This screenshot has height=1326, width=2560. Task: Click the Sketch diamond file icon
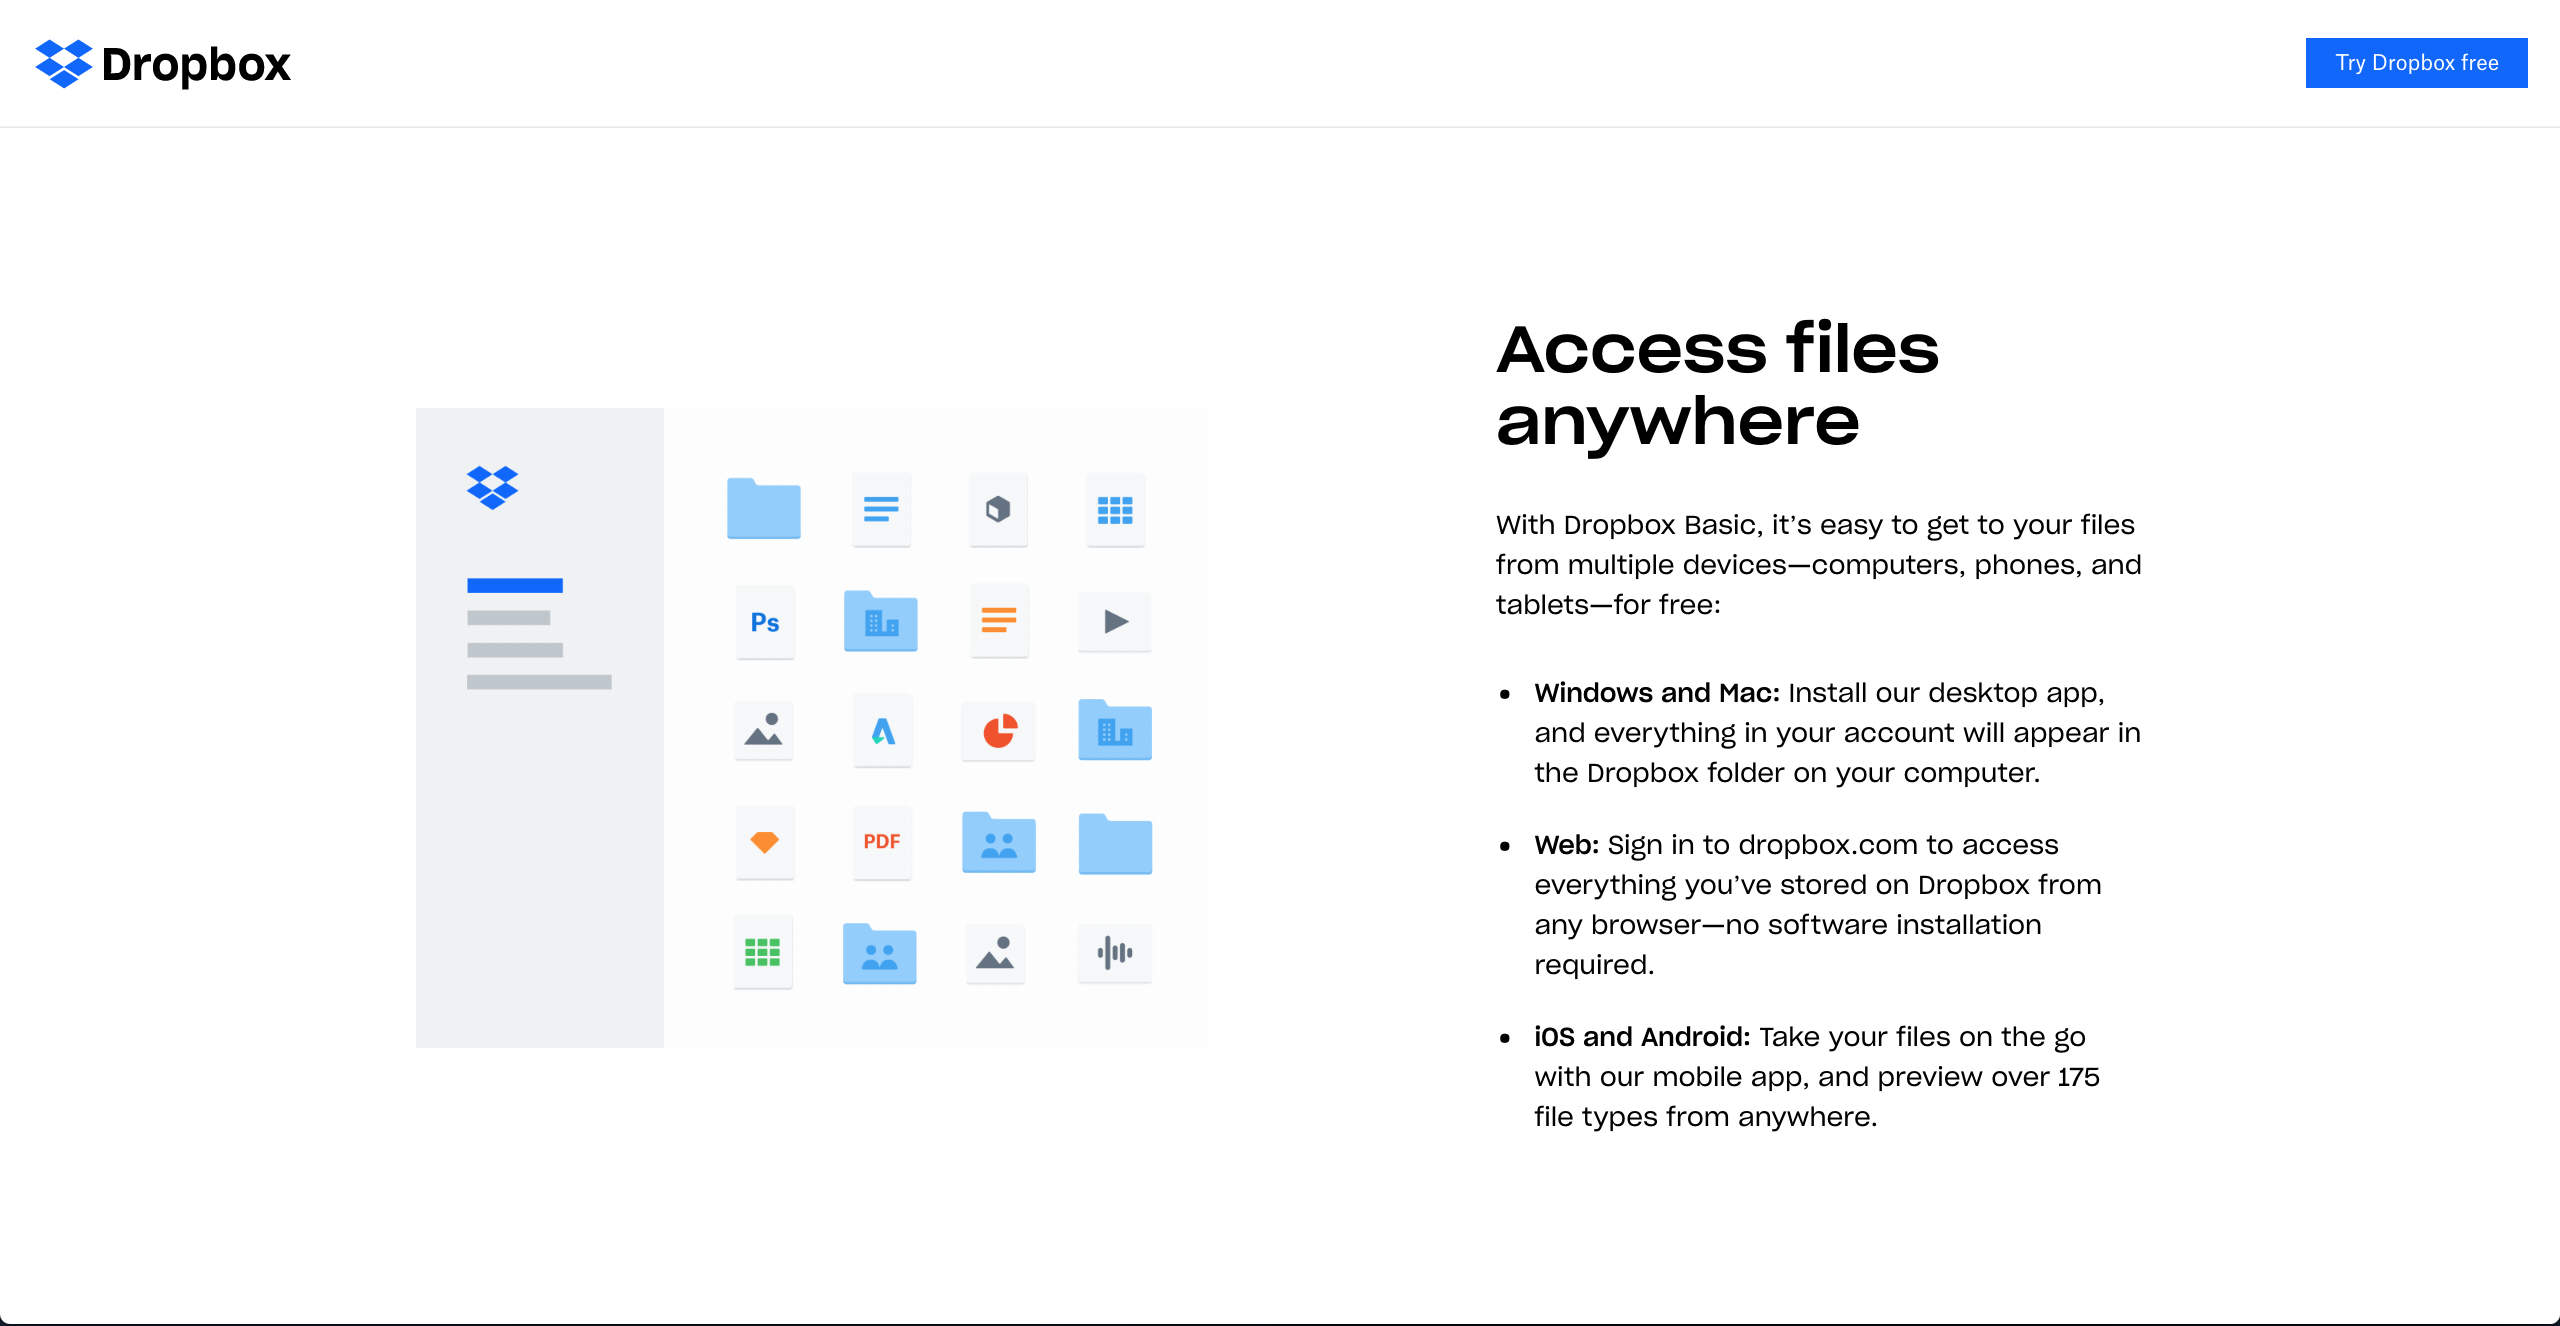(x=763, y=843)
